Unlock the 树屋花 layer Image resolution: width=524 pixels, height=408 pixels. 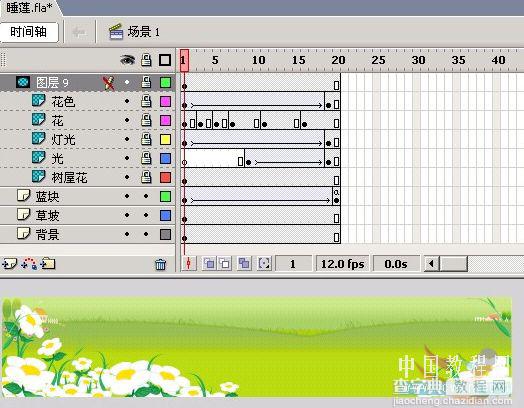(146, 177)
